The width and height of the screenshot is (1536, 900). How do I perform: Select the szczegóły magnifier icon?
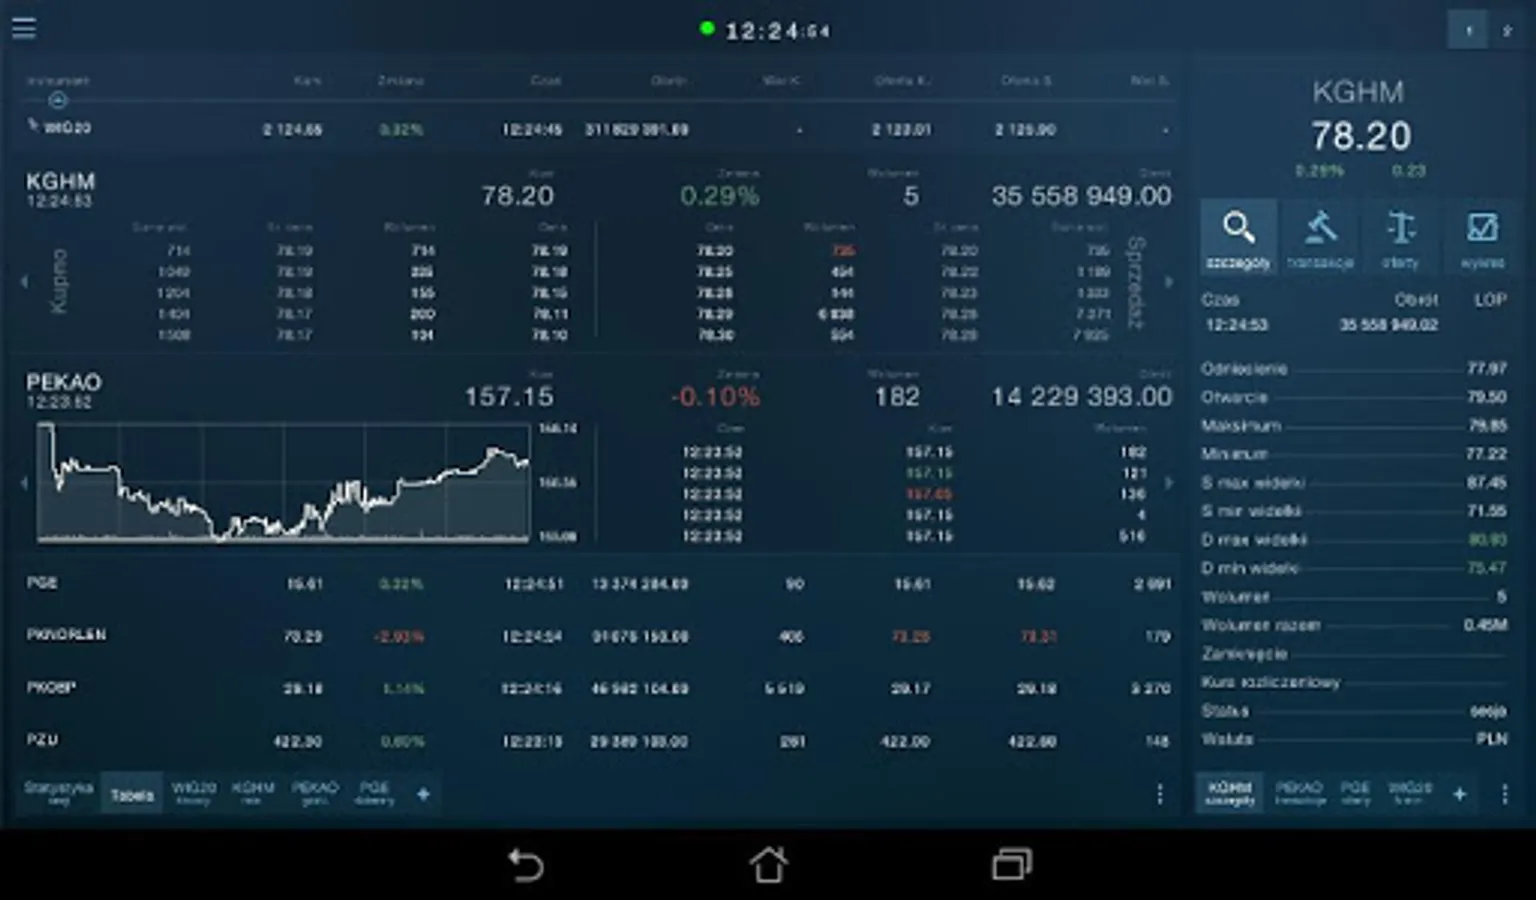coord(1239,237)
